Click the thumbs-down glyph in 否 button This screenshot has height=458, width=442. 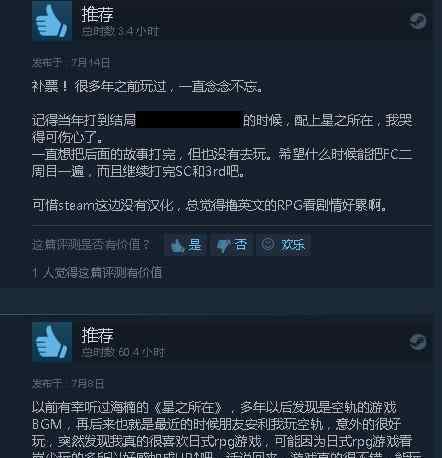[x=223, y=246]
